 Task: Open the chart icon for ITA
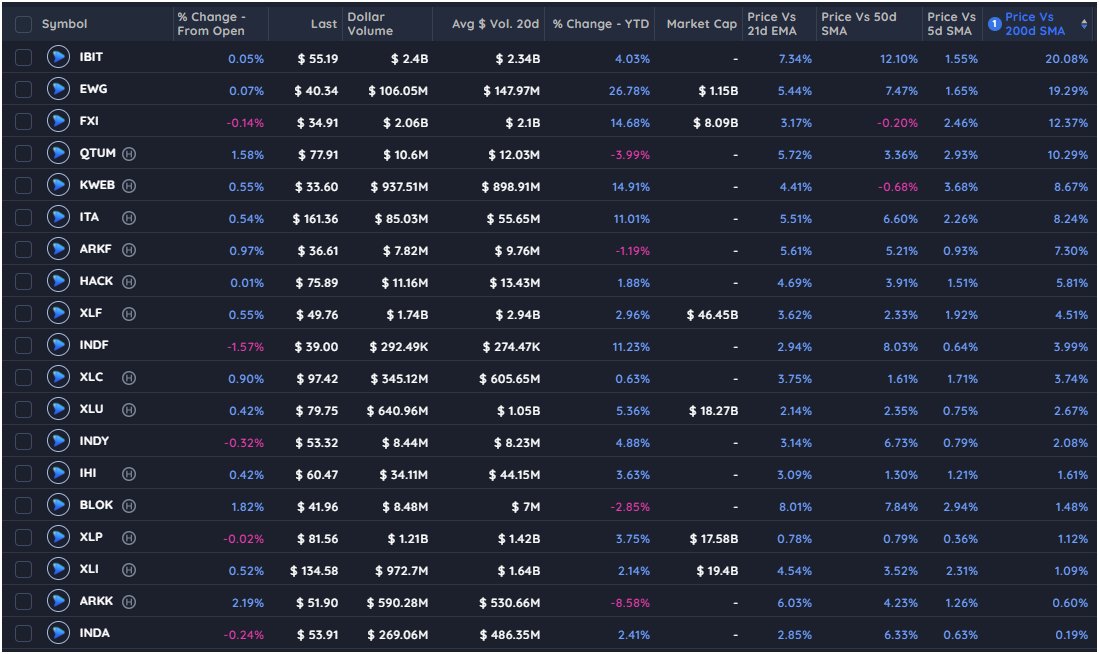click(x=58, y=217)
